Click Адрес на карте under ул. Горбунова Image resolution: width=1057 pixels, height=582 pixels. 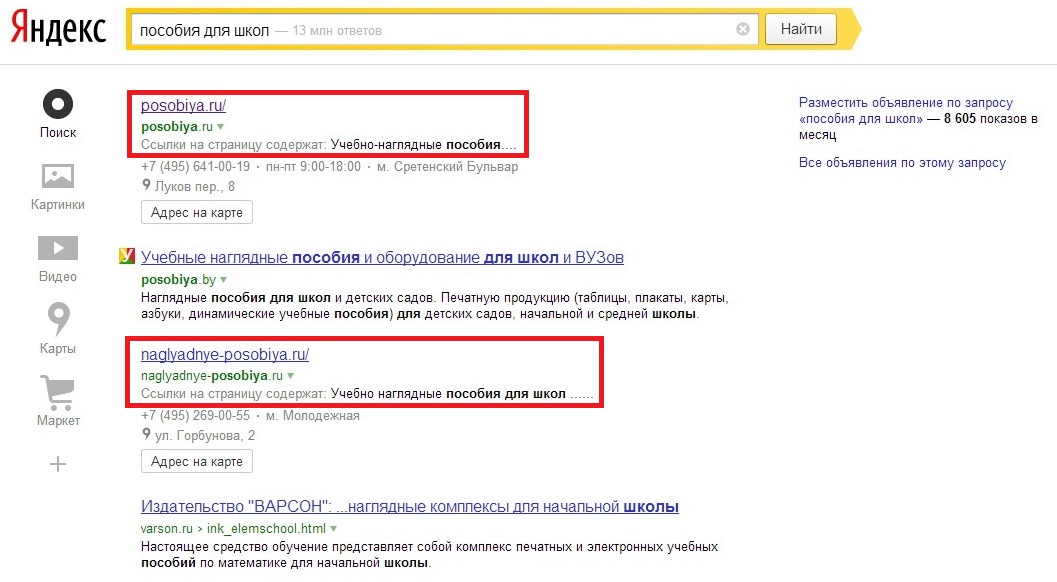(x=197, y=461)
